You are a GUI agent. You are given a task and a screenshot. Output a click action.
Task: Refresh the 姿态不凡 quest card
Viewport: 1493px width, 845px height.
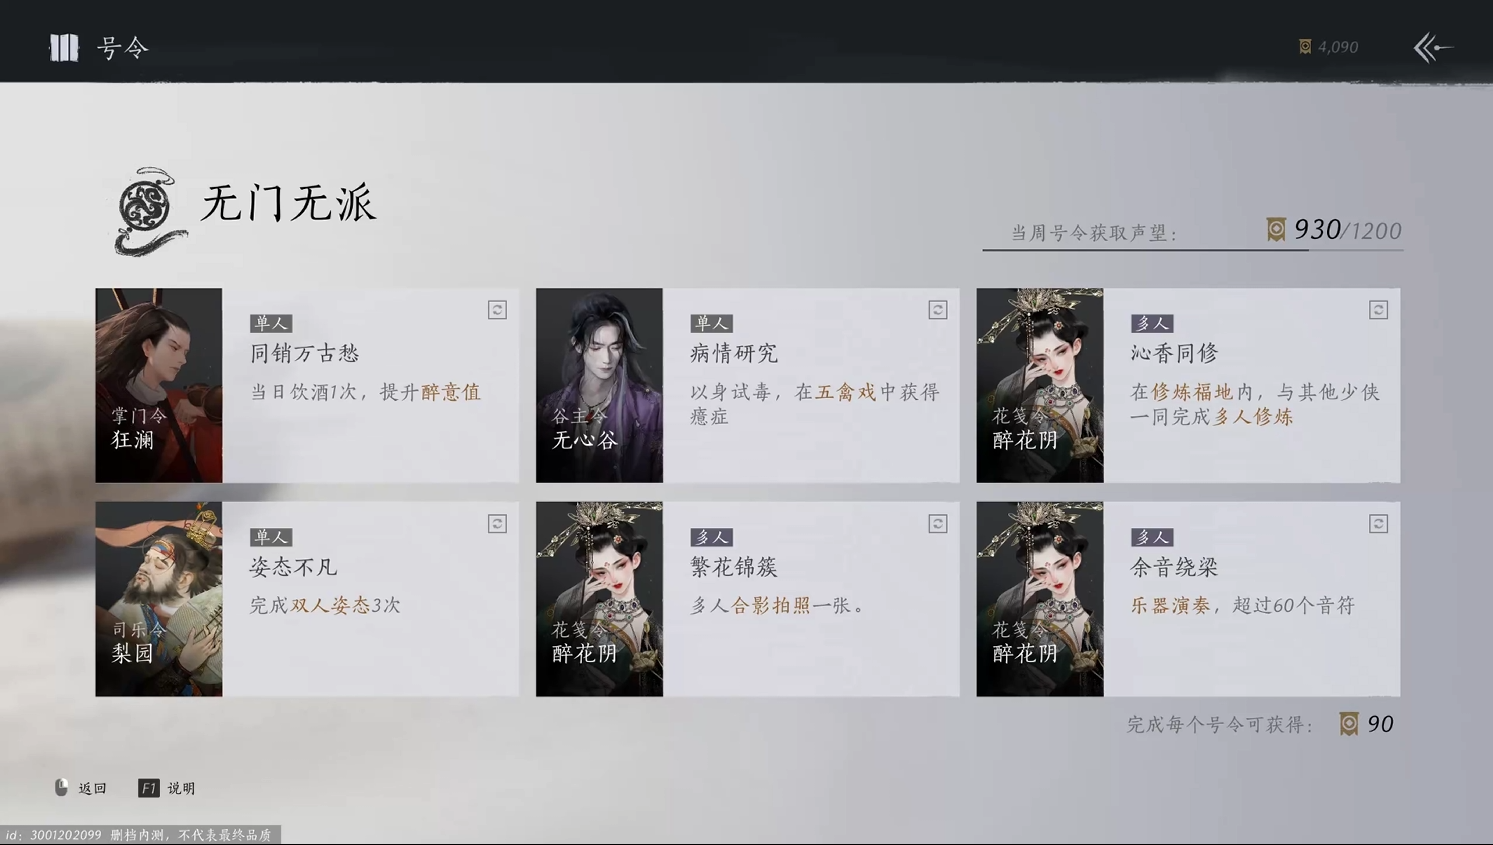click(x=497, y=524)
